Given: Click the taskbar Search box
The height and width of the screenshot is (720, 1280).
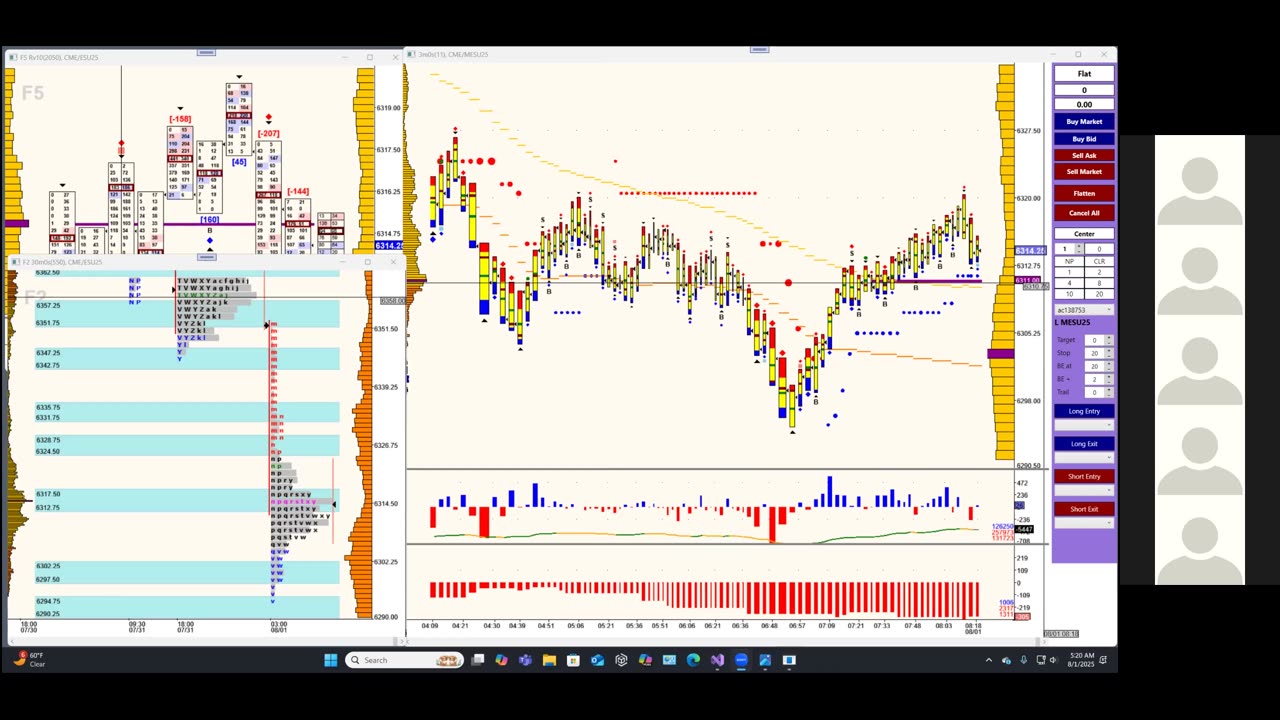Looking at the screenshot, I should (404, 660).
